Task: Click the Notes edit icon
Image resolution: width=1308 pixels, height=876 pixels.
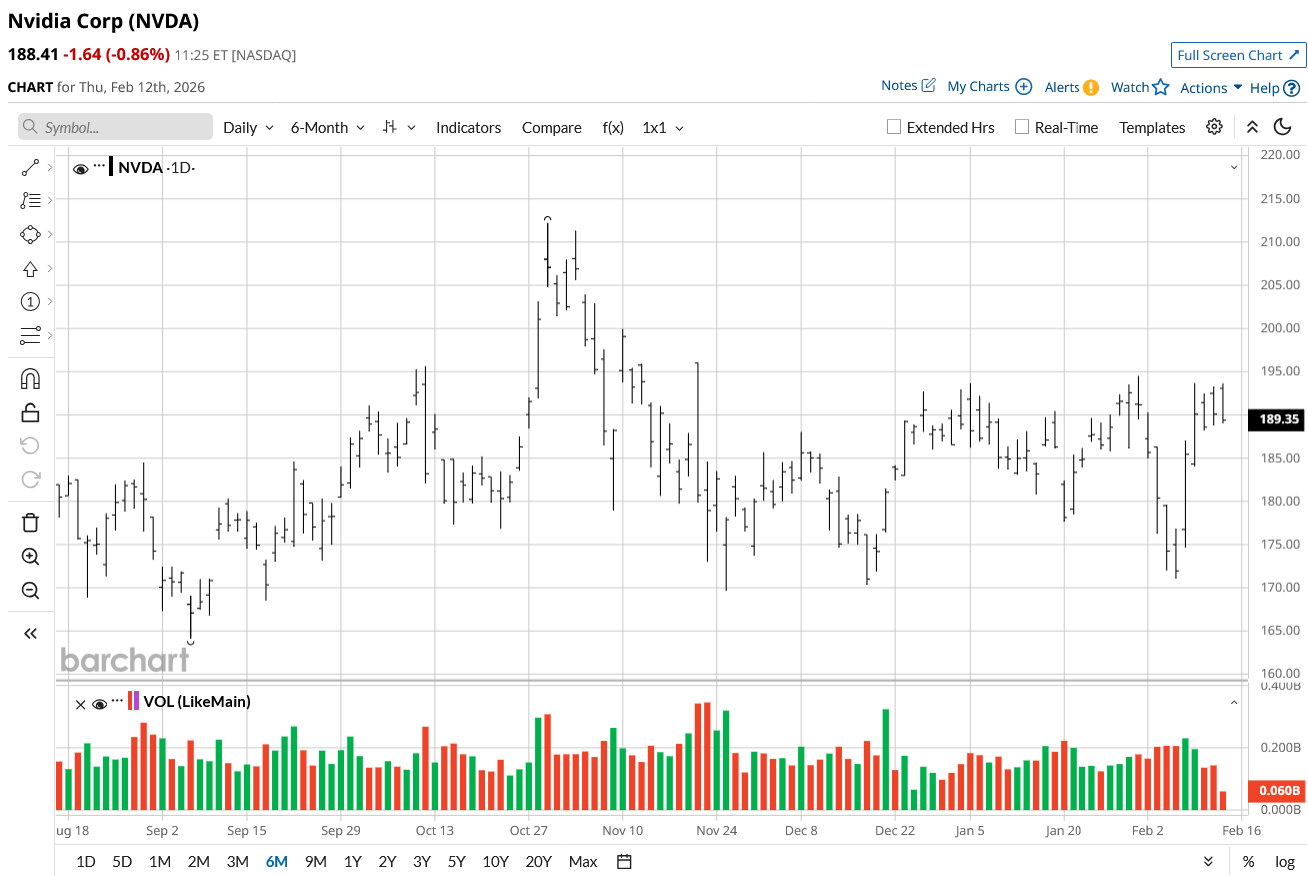Action: (x=928, y=86)
